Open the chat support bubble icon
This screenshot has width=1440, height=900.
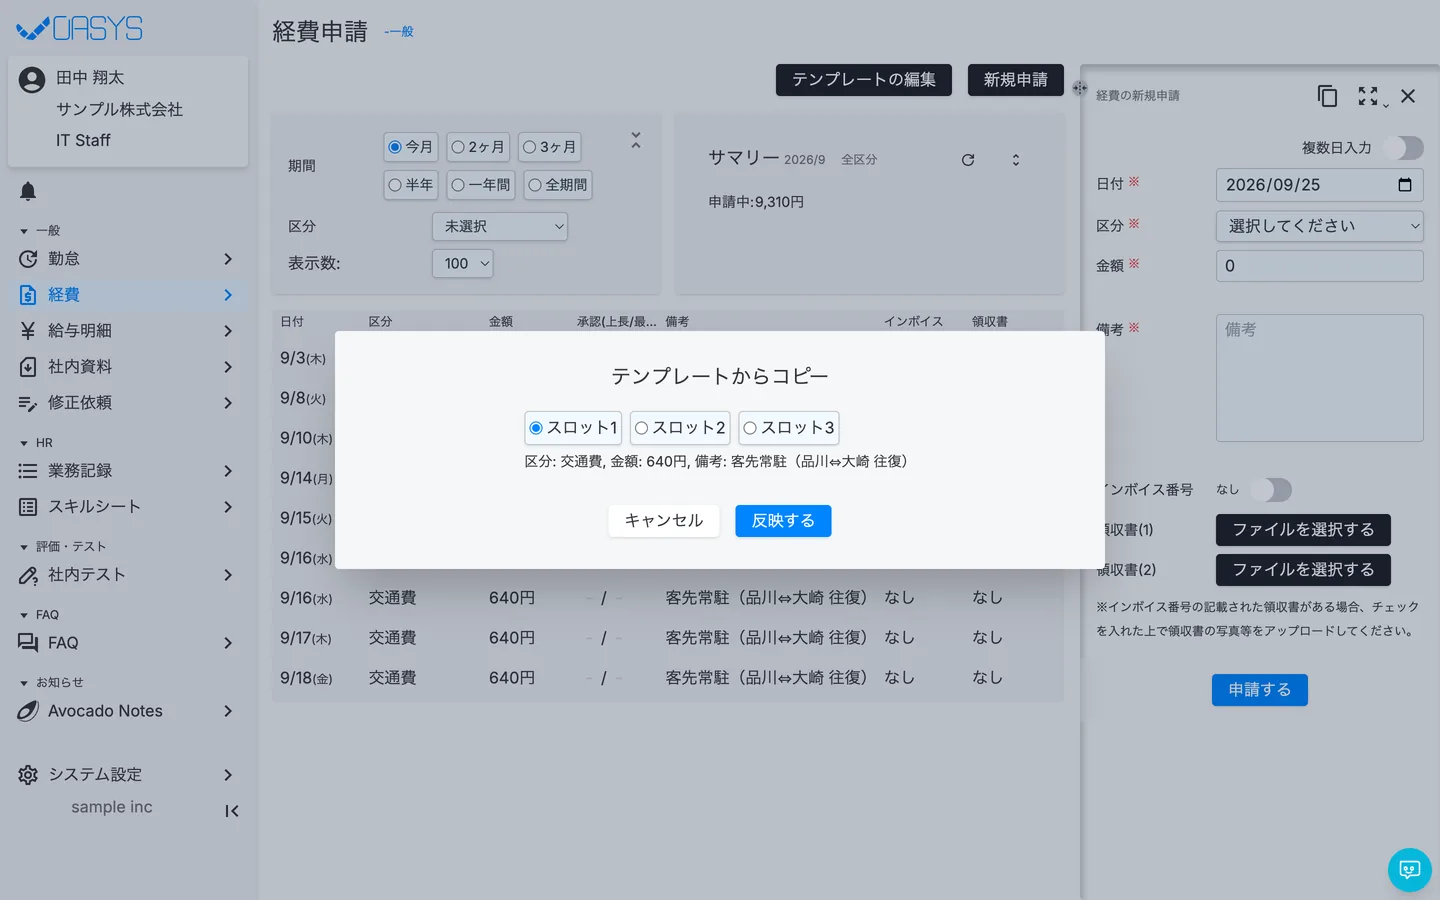[1410, 870]
